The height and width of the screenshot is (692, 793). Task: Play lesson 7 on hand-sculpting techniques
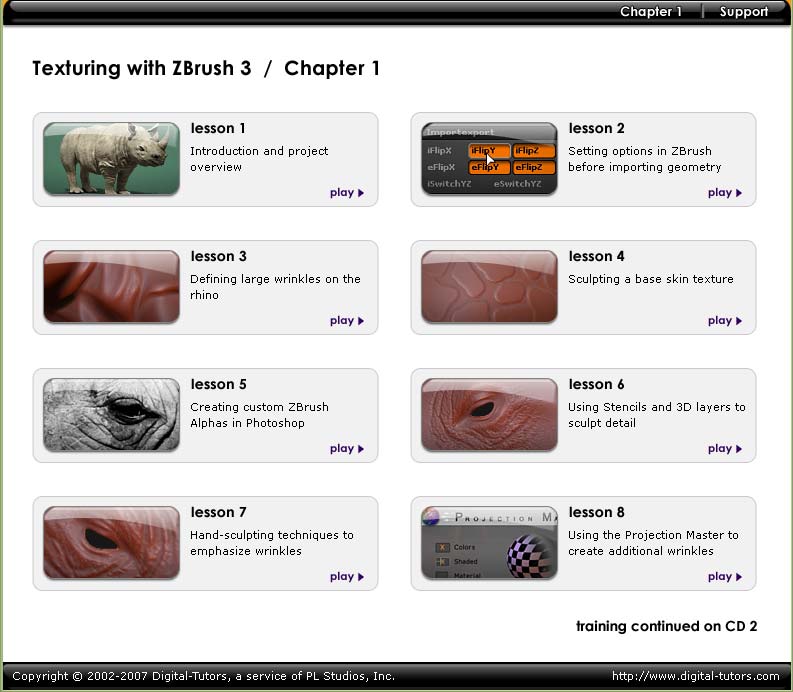point(346,577)
